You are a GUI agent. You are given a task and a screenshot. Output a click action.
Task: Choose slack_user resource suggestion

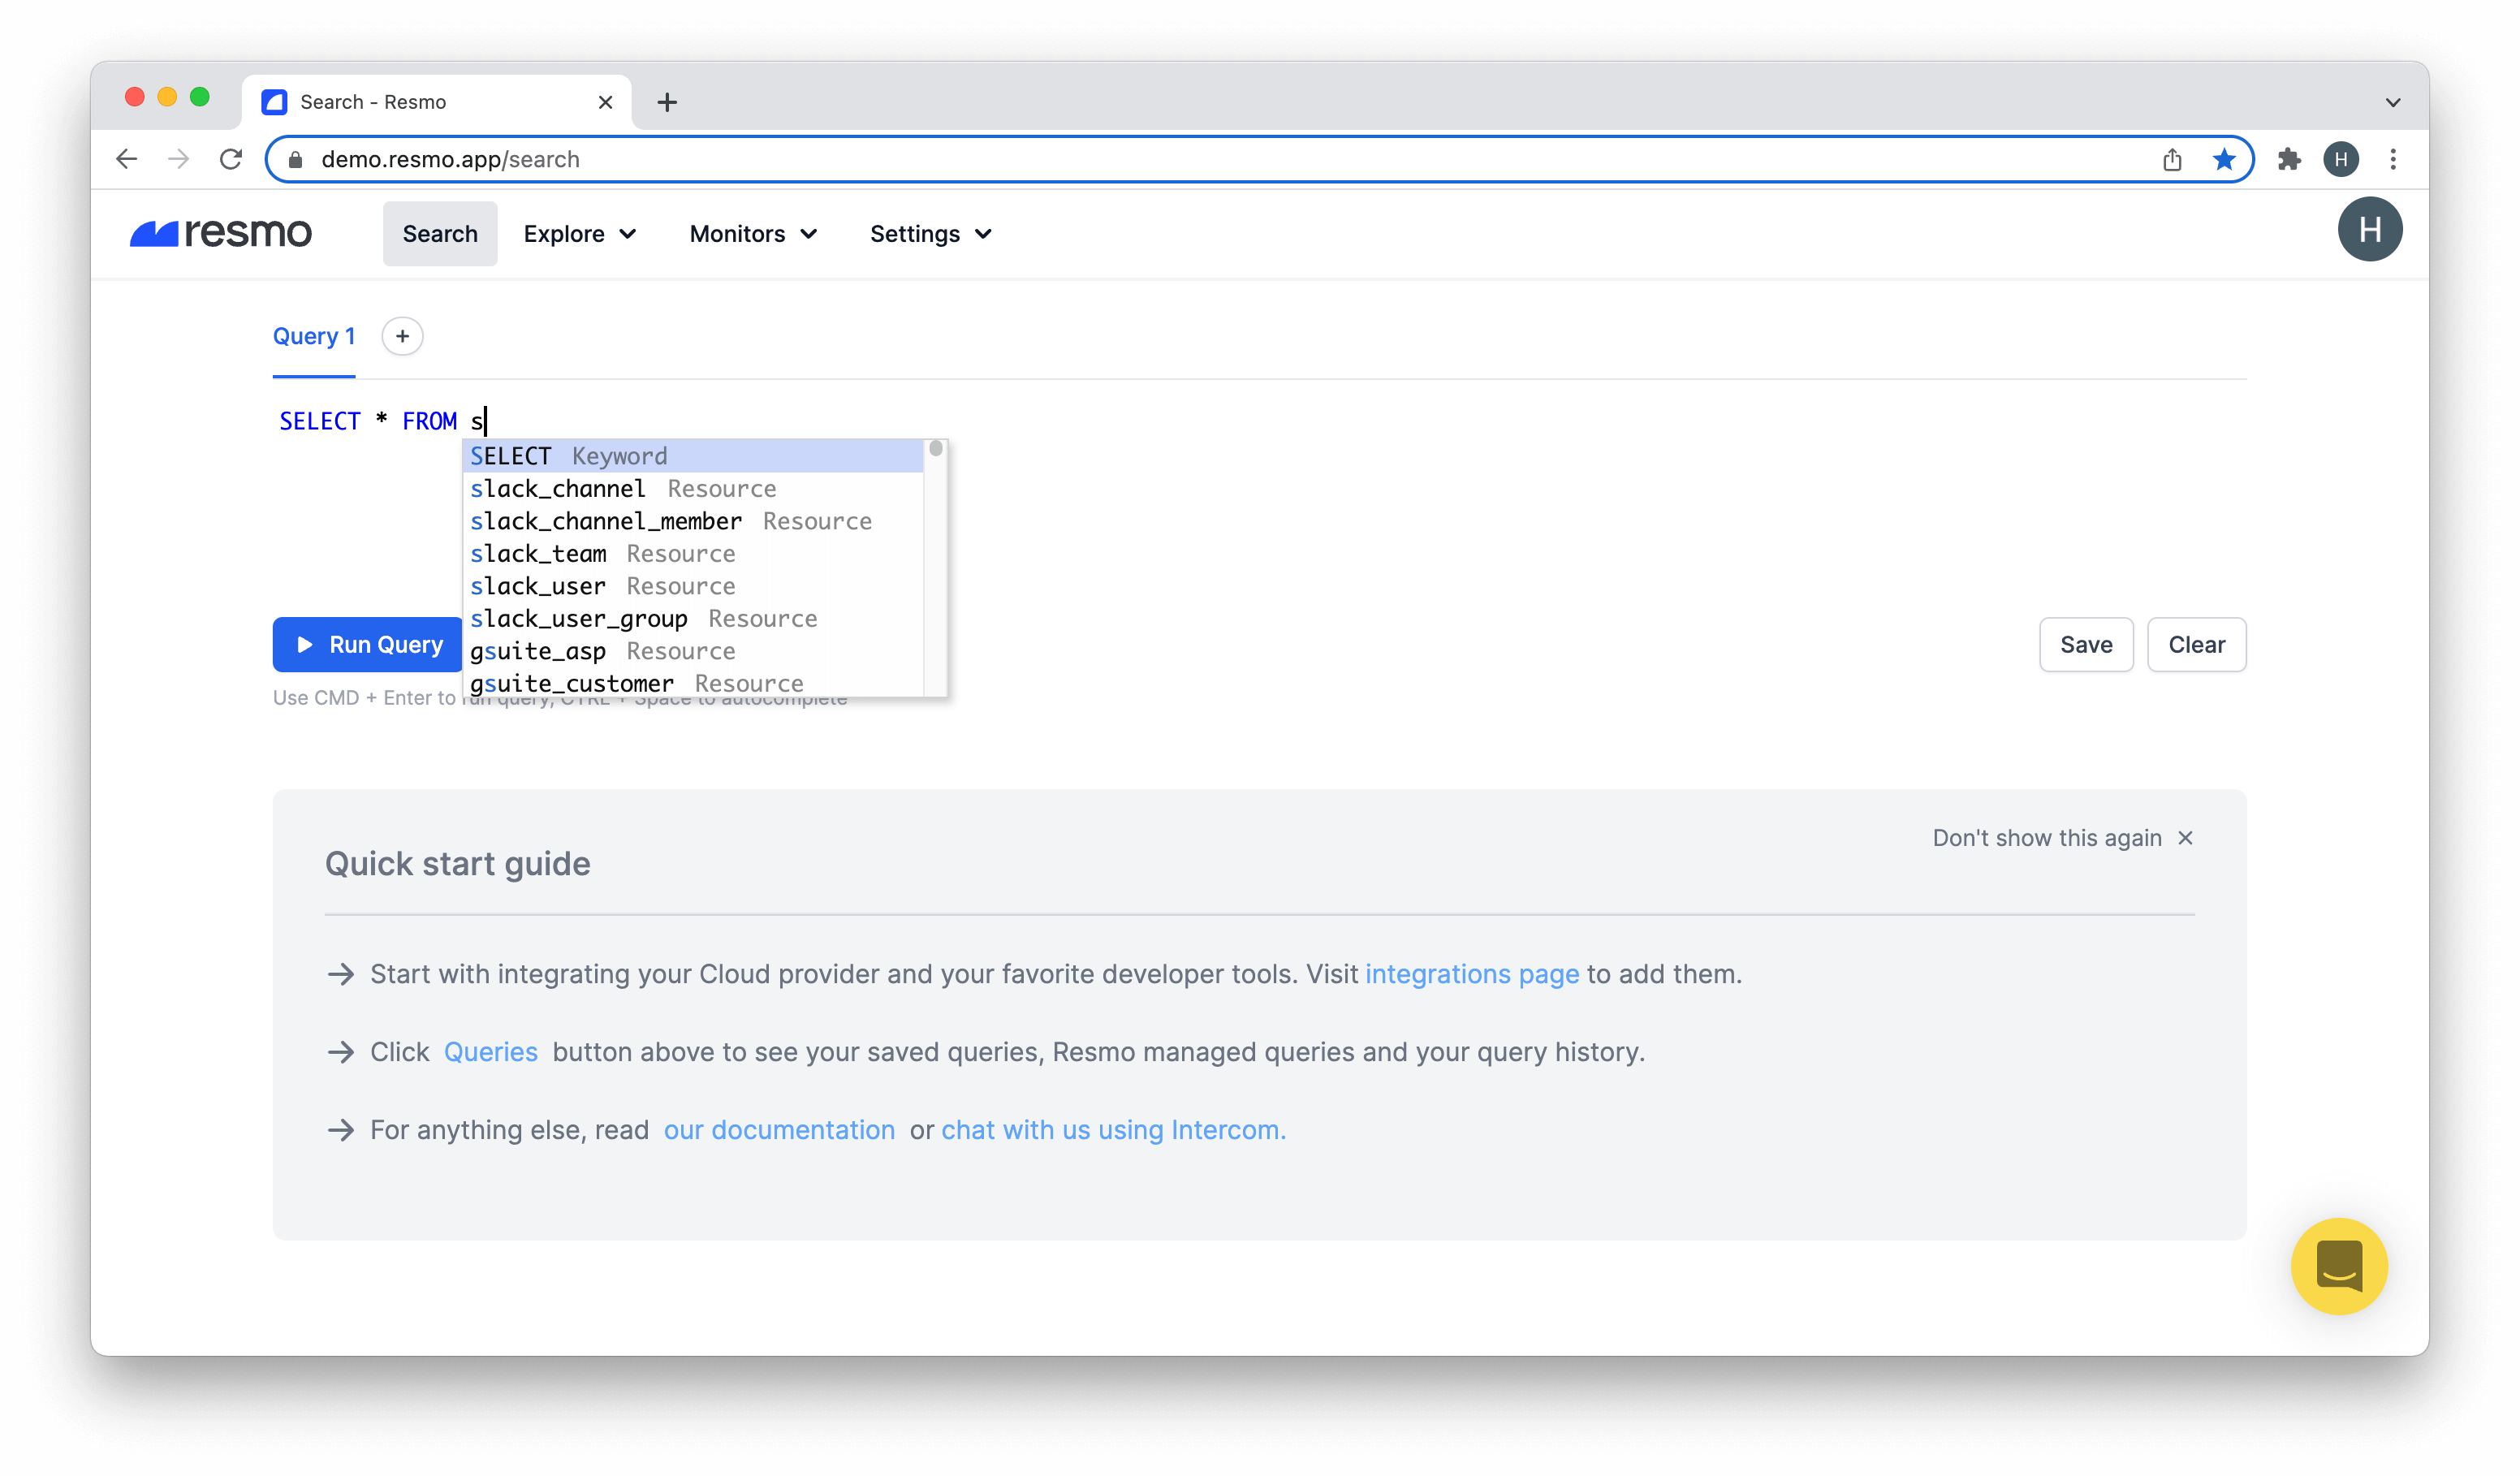693,586
